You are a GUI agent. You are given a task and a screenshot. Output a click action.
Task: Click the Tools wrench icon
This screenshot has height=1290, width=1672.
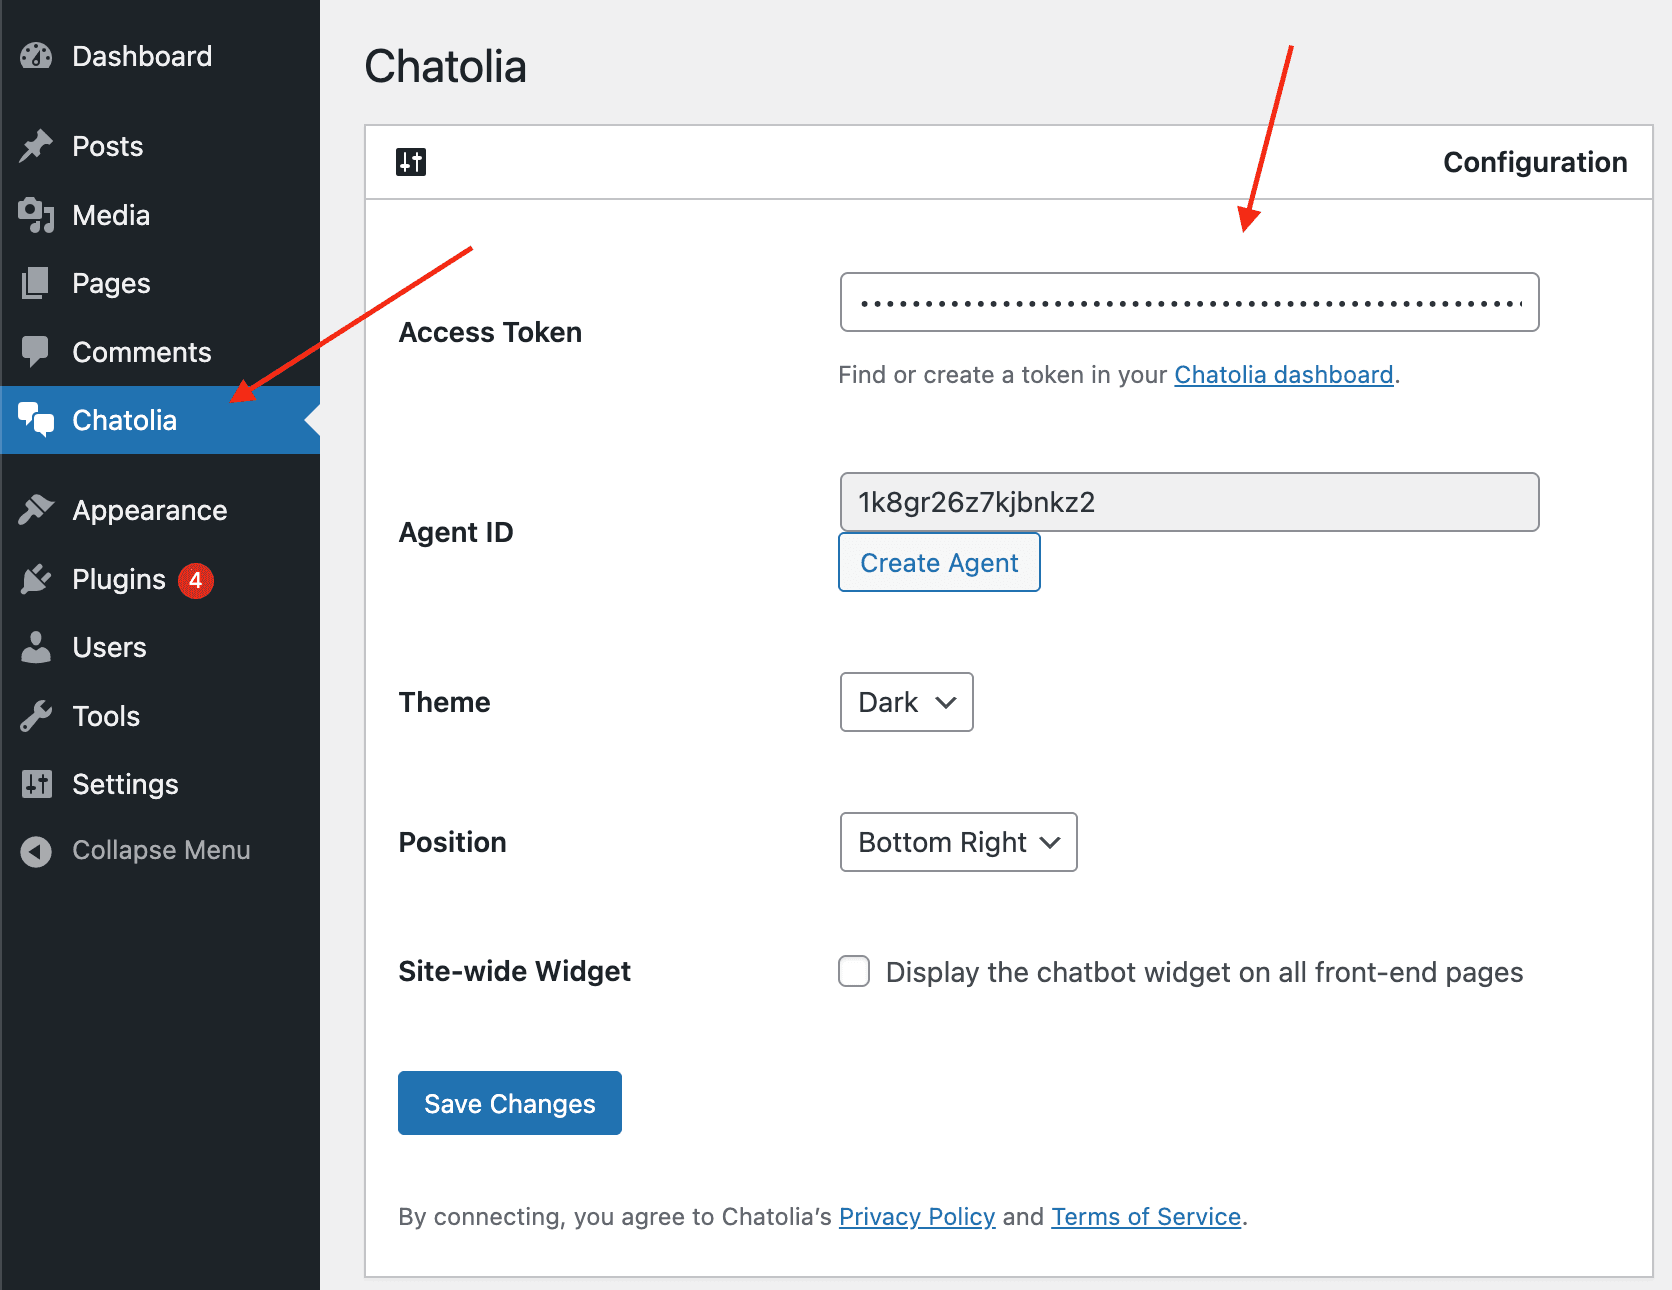point(36,716)
